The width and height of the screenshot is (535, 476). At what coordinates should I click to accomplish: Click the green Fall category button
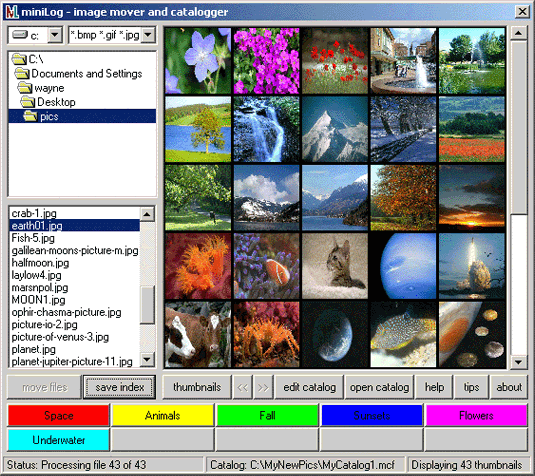(x=268, y=416)
